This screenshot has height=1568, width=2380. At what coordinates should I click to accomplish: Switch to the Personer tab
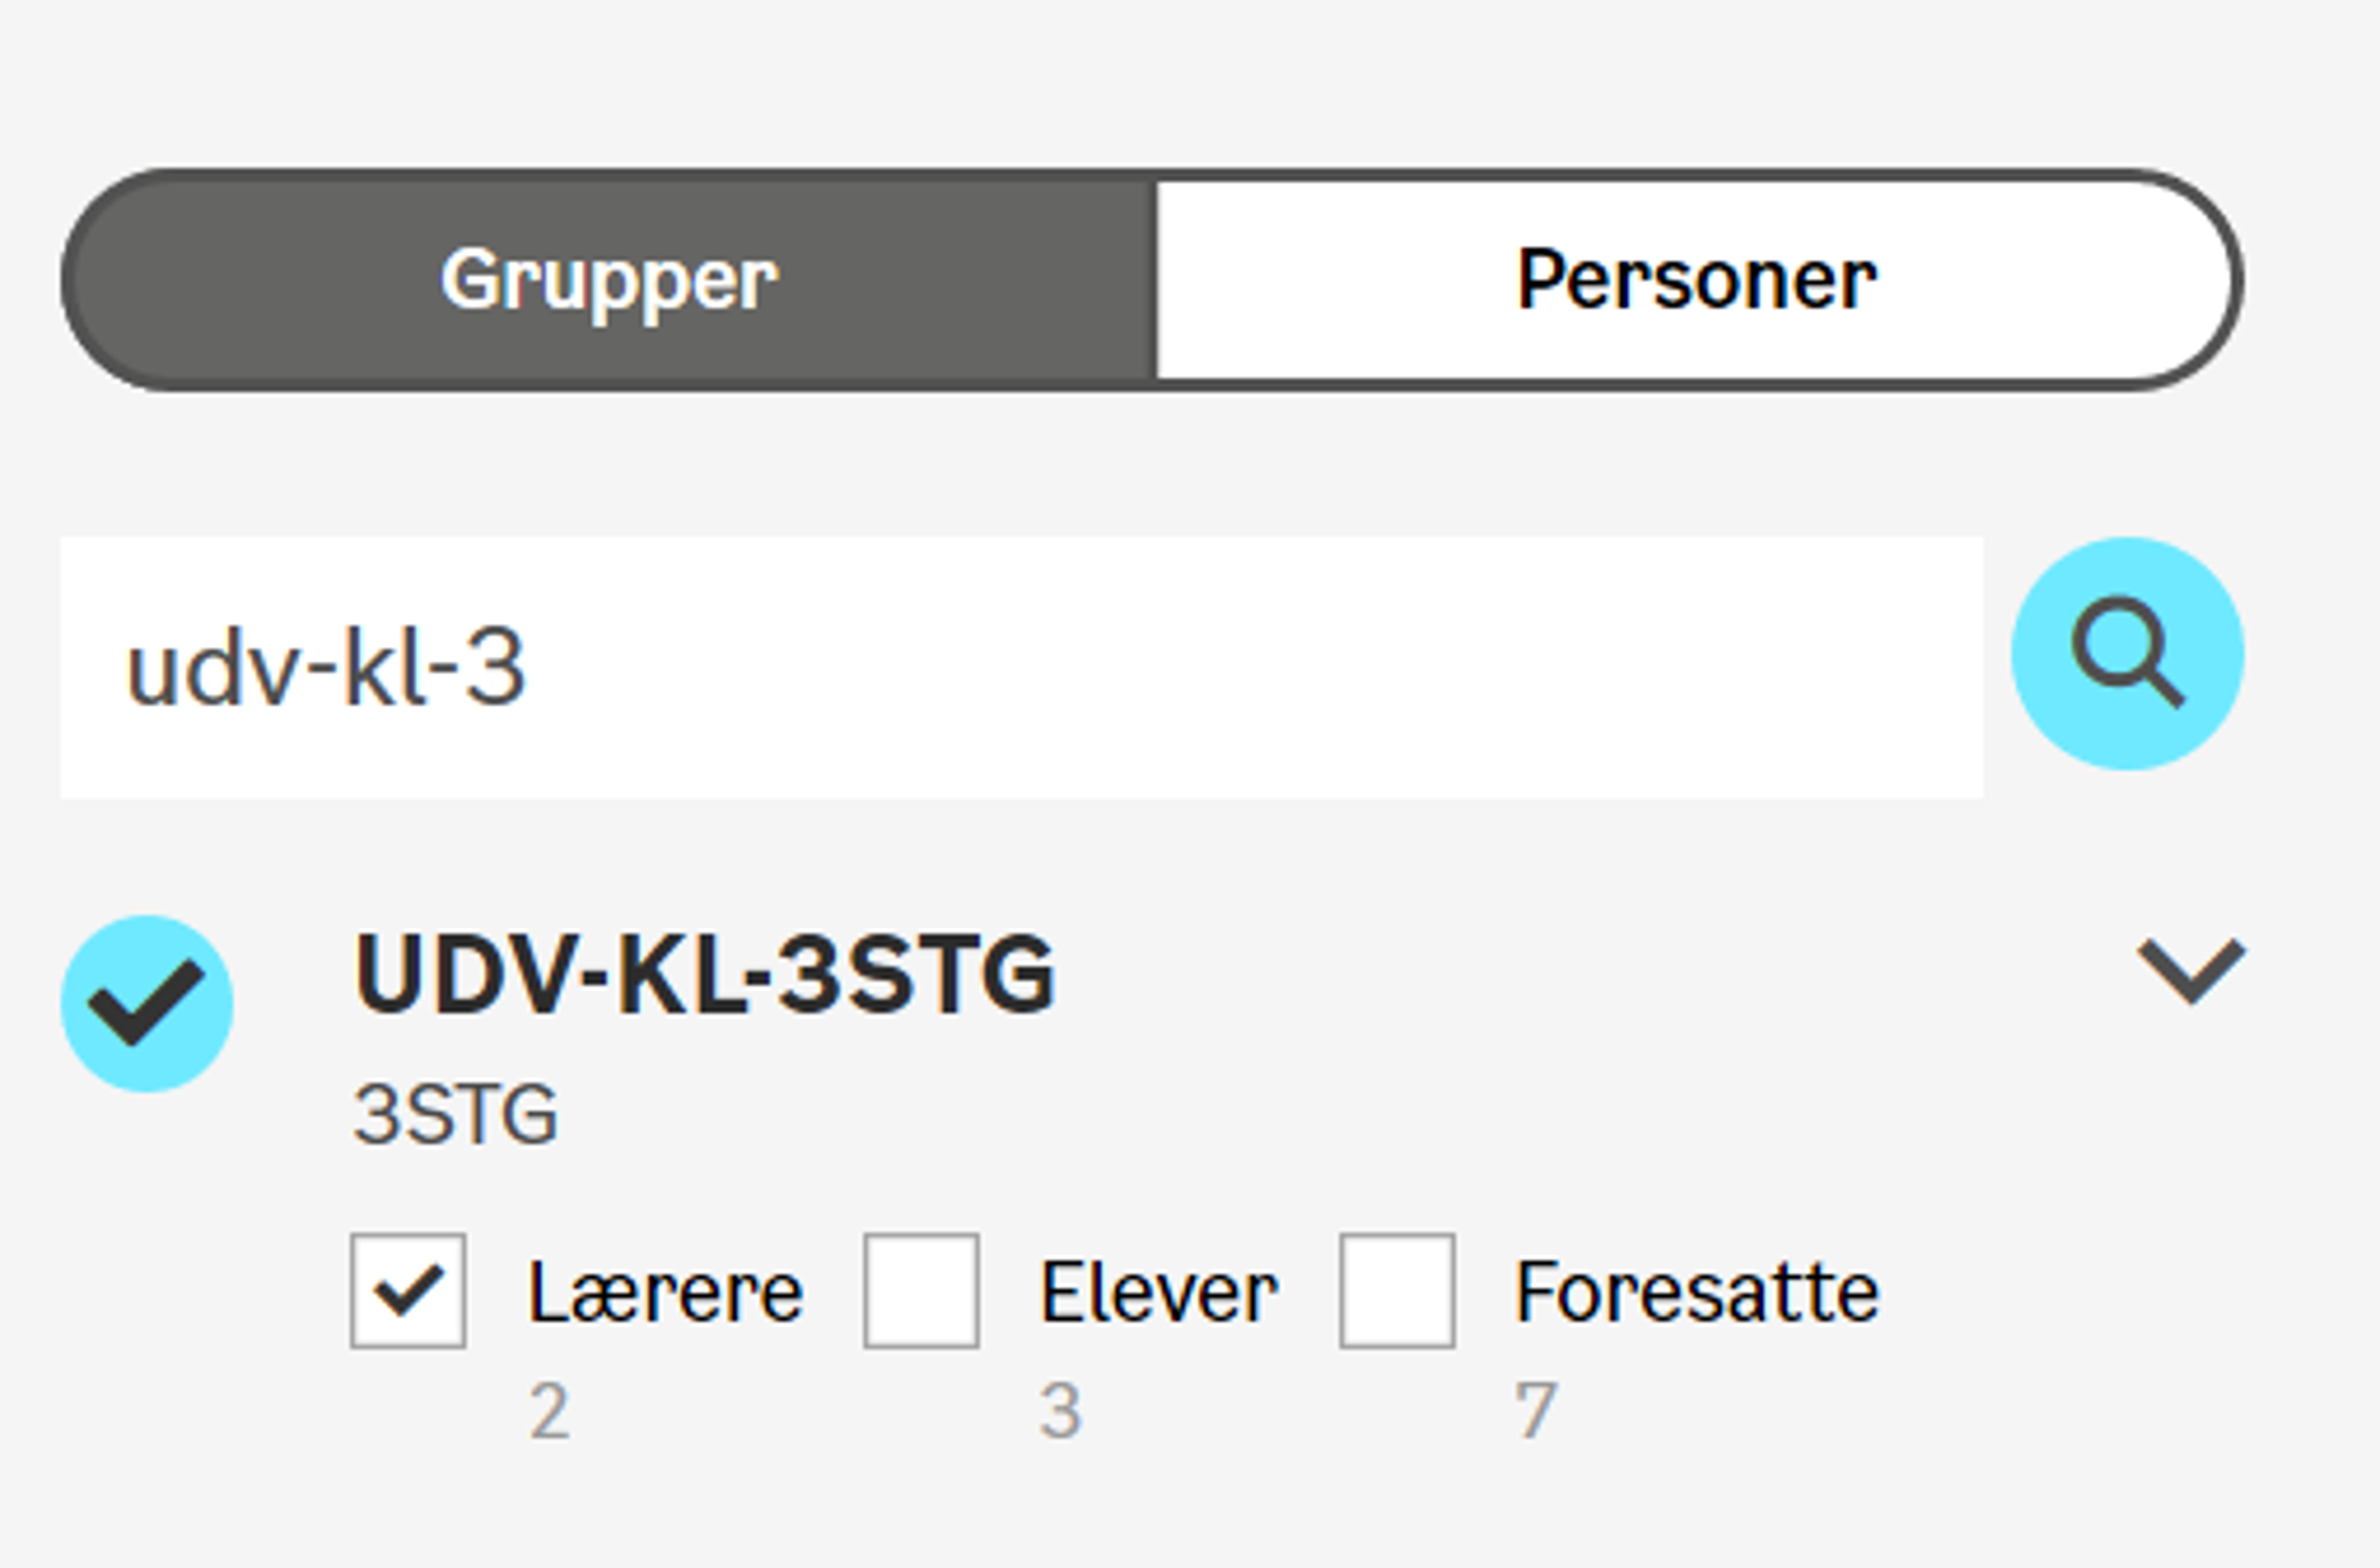pos(1696,280)
